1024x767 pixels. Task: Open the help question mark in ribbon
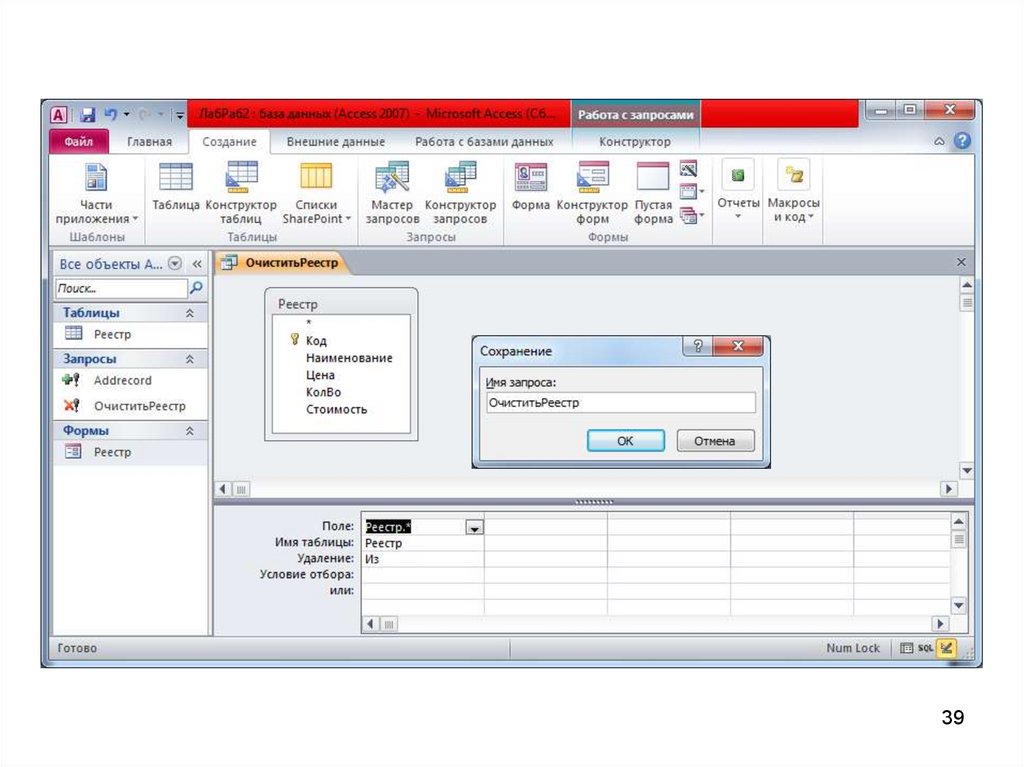(x=962, y=140)
